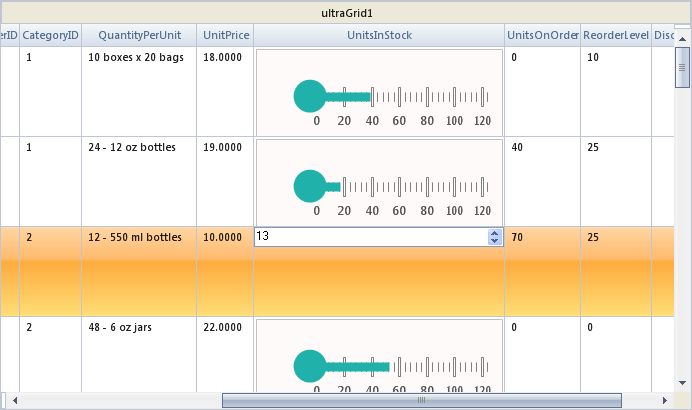Click the spin-up arrow in the UnitsInStock editor

click(494, 233)
